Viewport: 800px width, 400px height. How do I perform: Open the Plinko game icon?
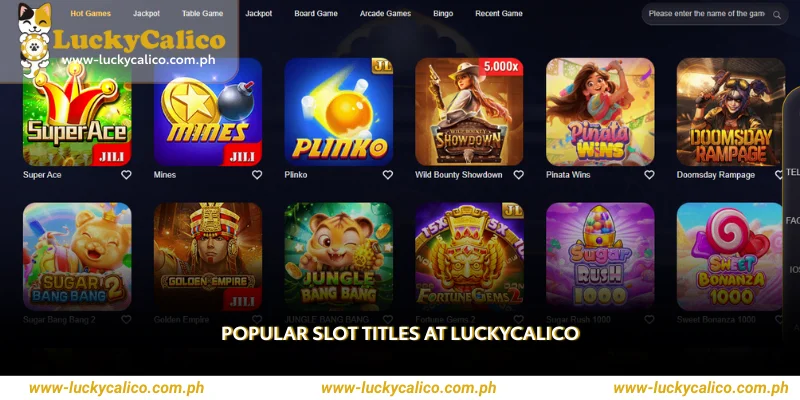pyautogui.click(x=339, y=112)
